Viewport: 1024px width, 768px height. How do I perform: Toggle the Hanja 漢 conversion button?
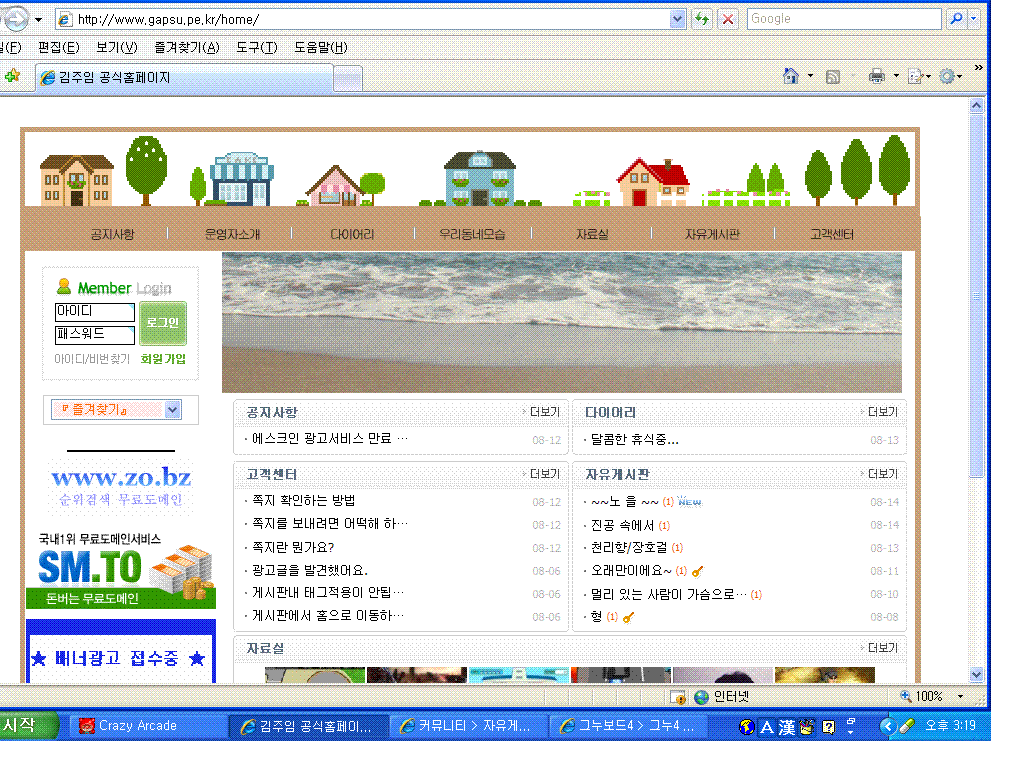pos(786,727)
